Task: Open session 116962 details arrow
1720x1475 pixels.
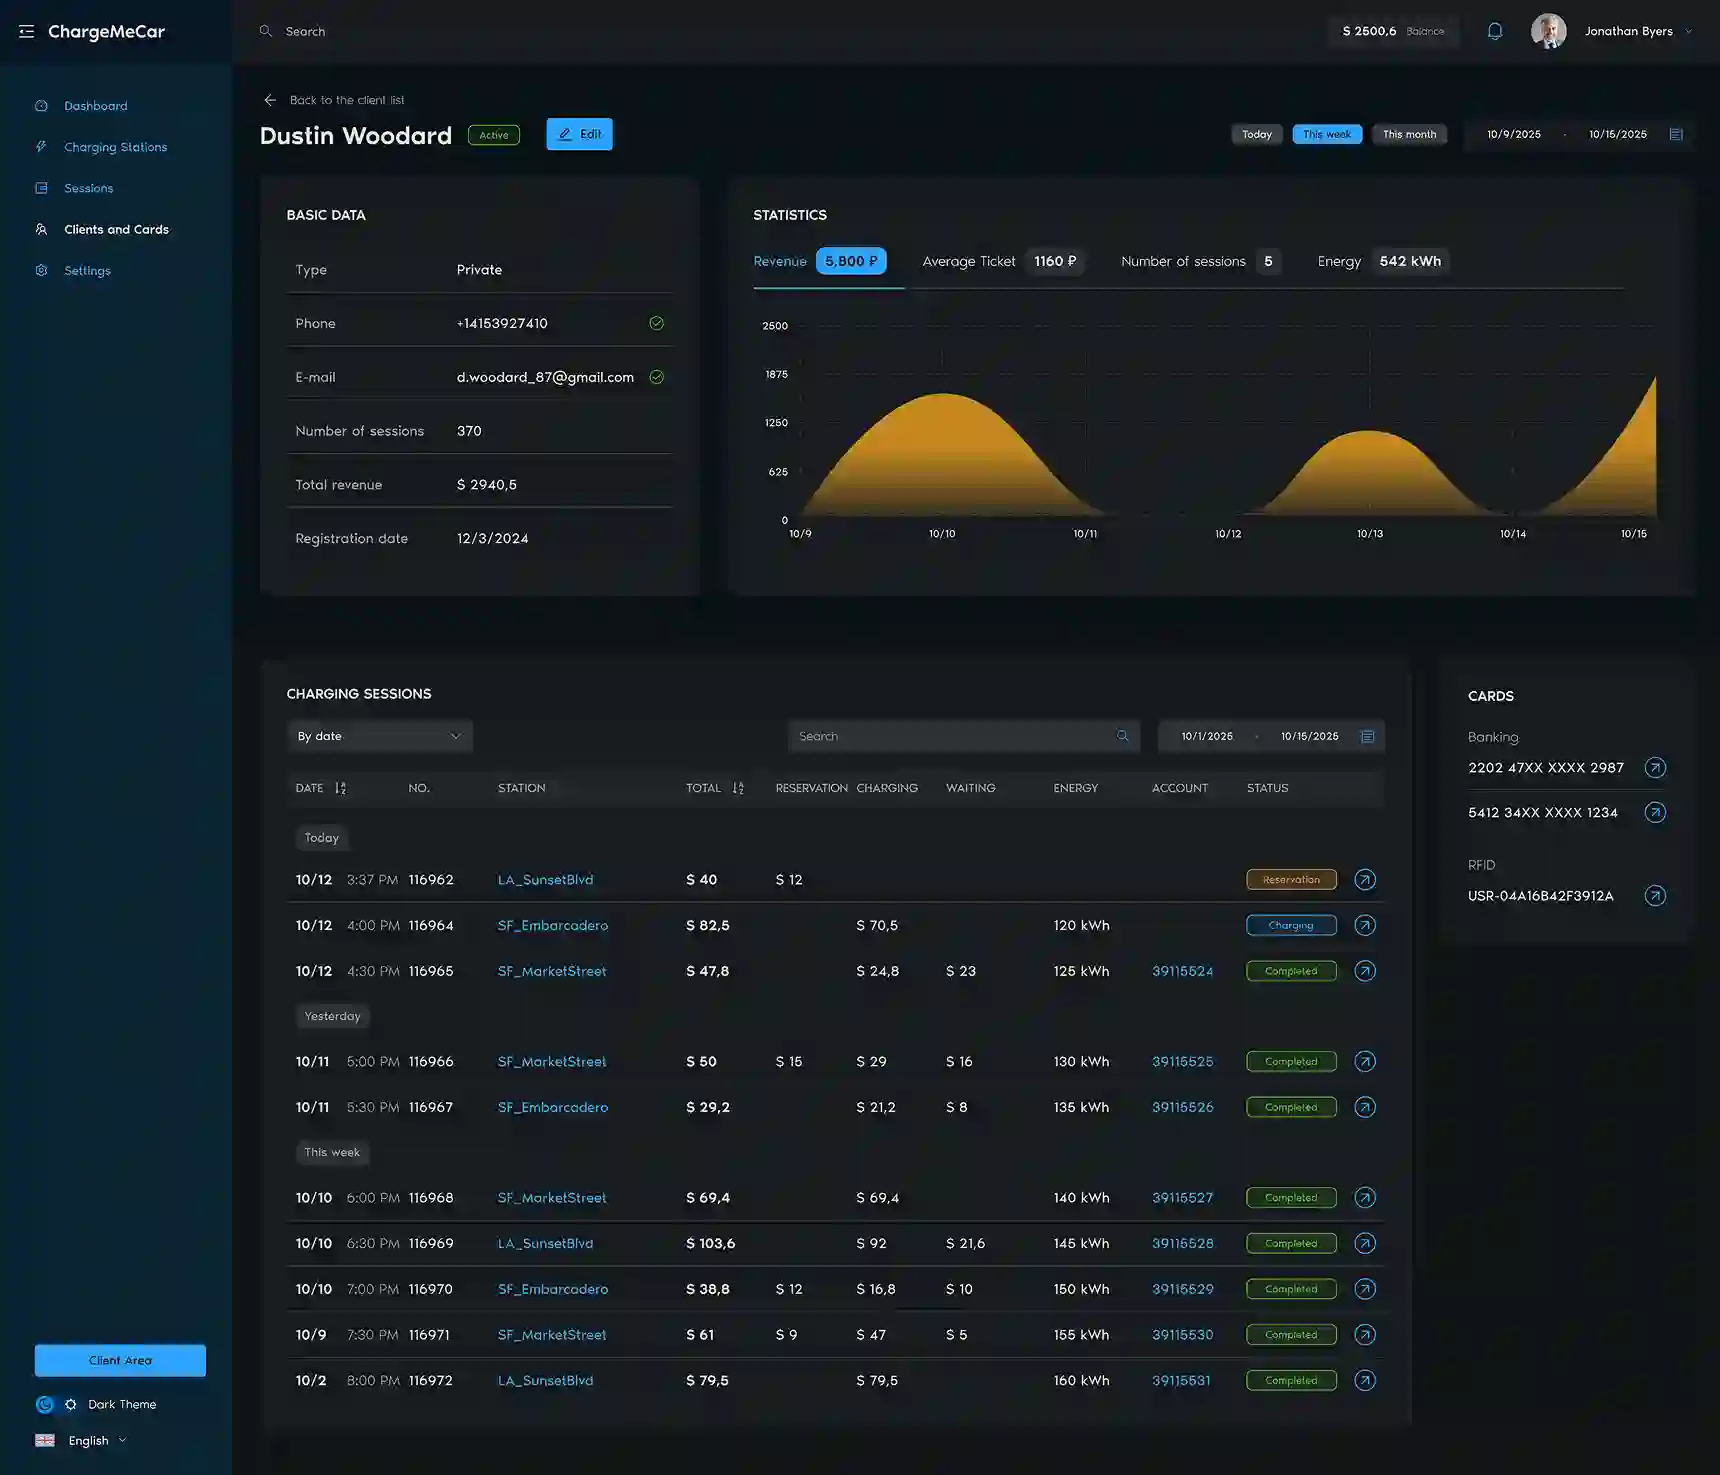Action: point(1364,880)
